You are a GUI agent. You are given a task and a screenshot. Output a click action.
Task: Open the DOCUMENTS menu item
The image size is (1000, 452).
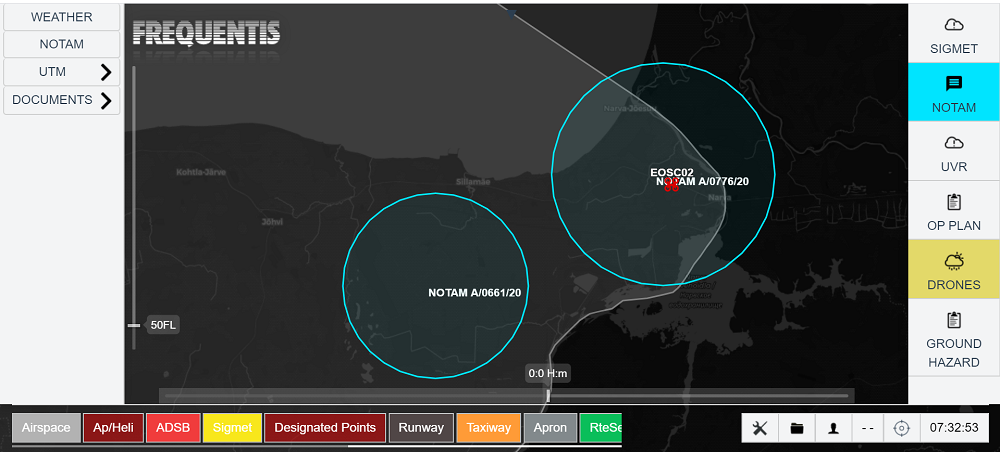pyautogui.click(x=62, y=100)
